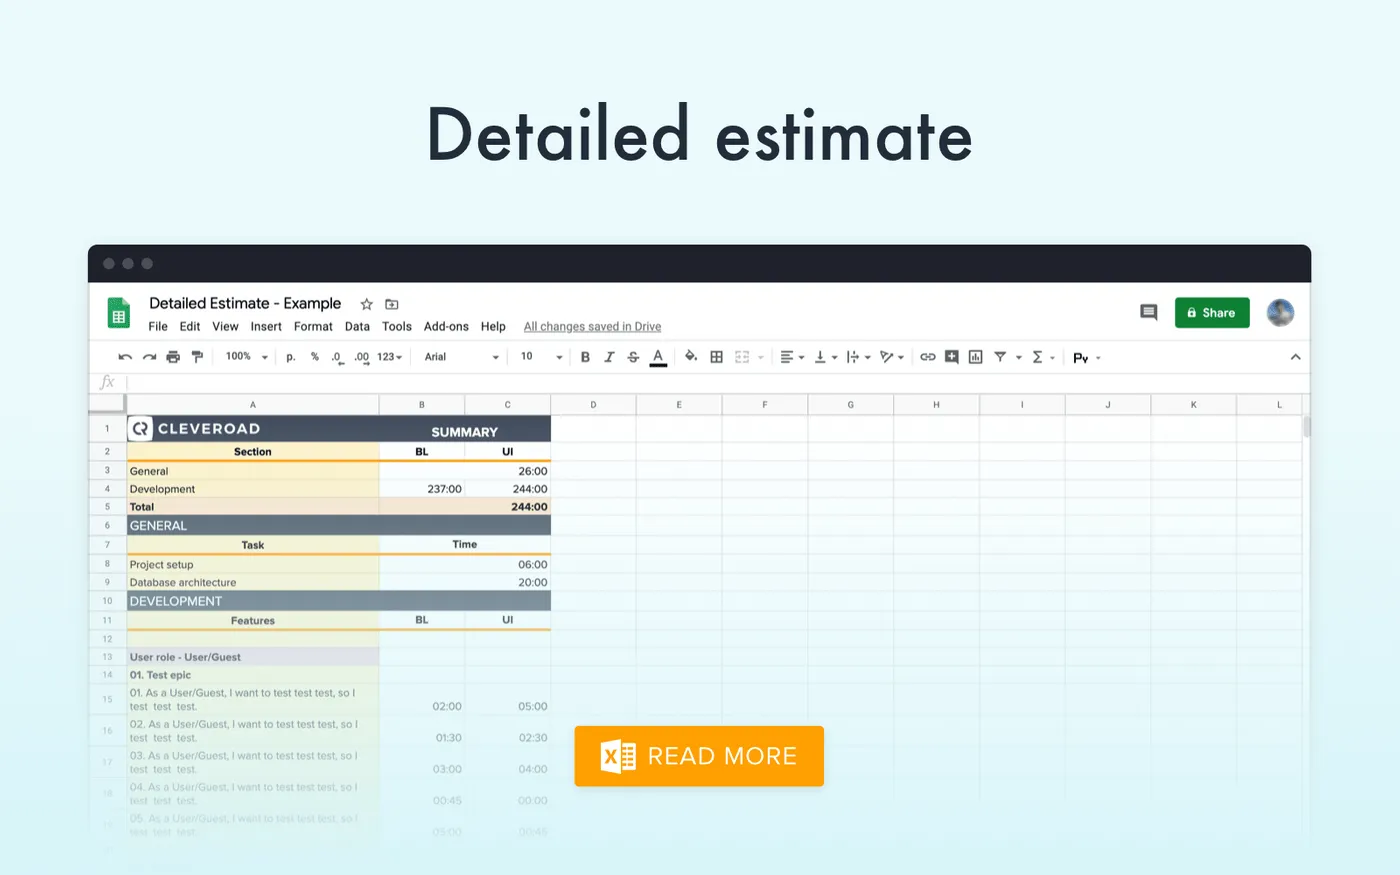Open the View menu
This screenshot has width=1400, height=875.
click(225, 327)
